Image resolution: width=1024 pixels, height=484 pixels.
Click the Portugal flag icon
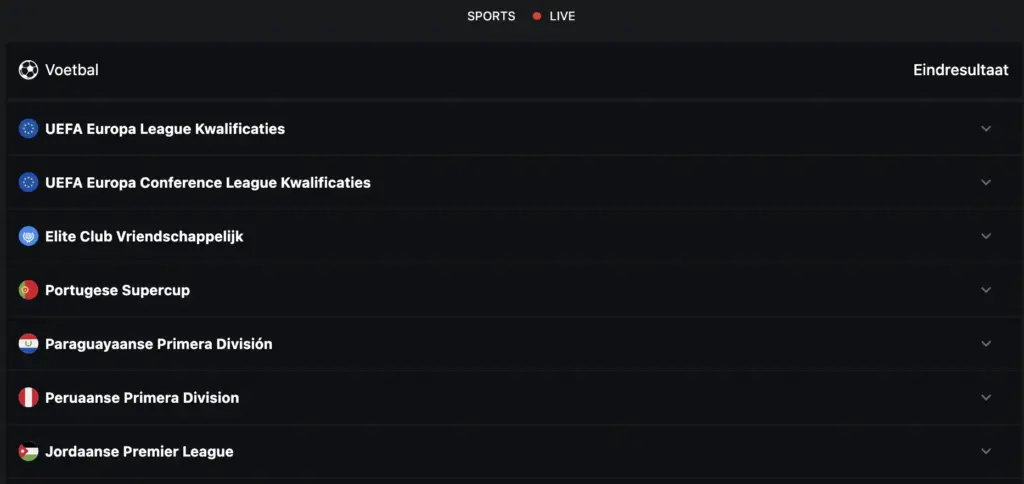pos(28,290)
